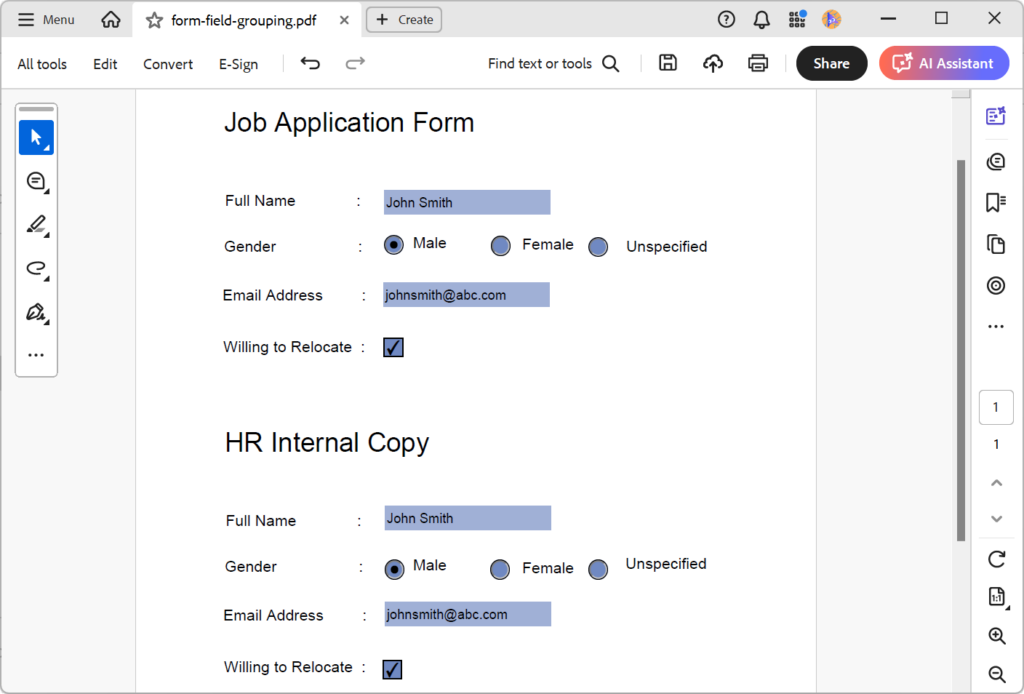Click the Share button
Image resolution: width=1024 pixels, height=694 pixels.
pyautogui.click(x=831, y=62)
